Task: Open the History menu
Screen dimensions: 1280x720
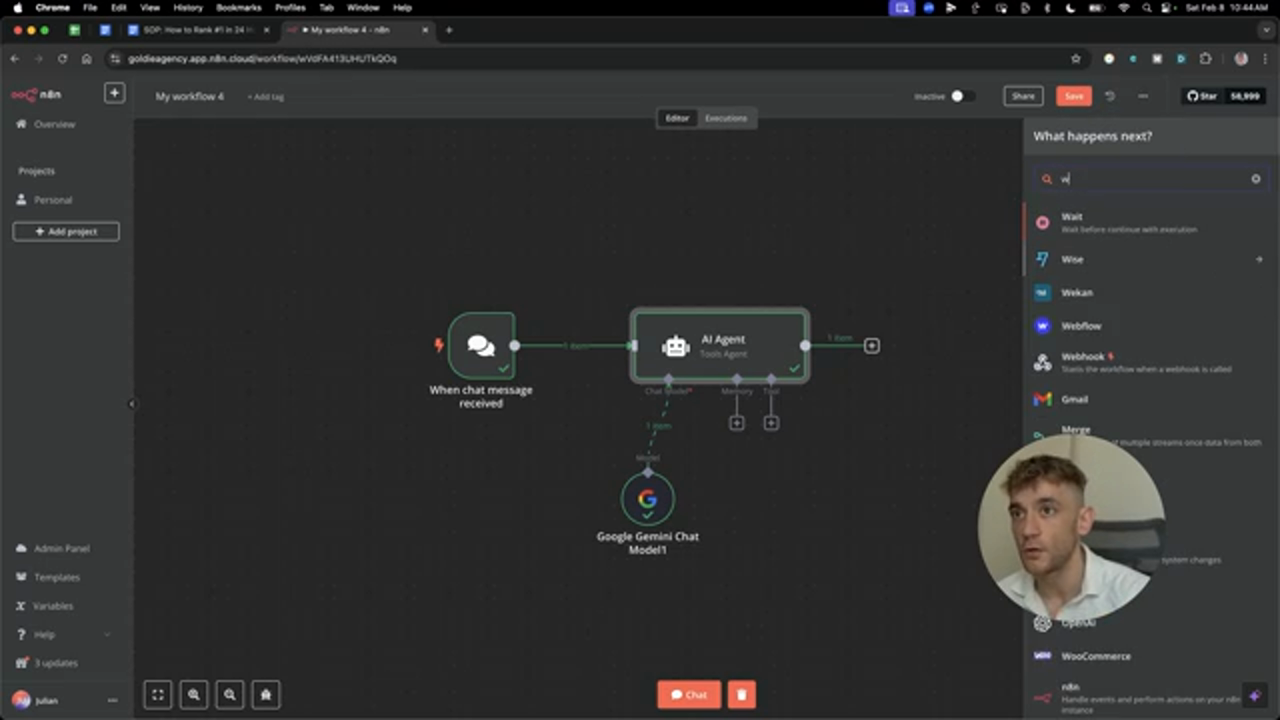Action: click(187, 7)
